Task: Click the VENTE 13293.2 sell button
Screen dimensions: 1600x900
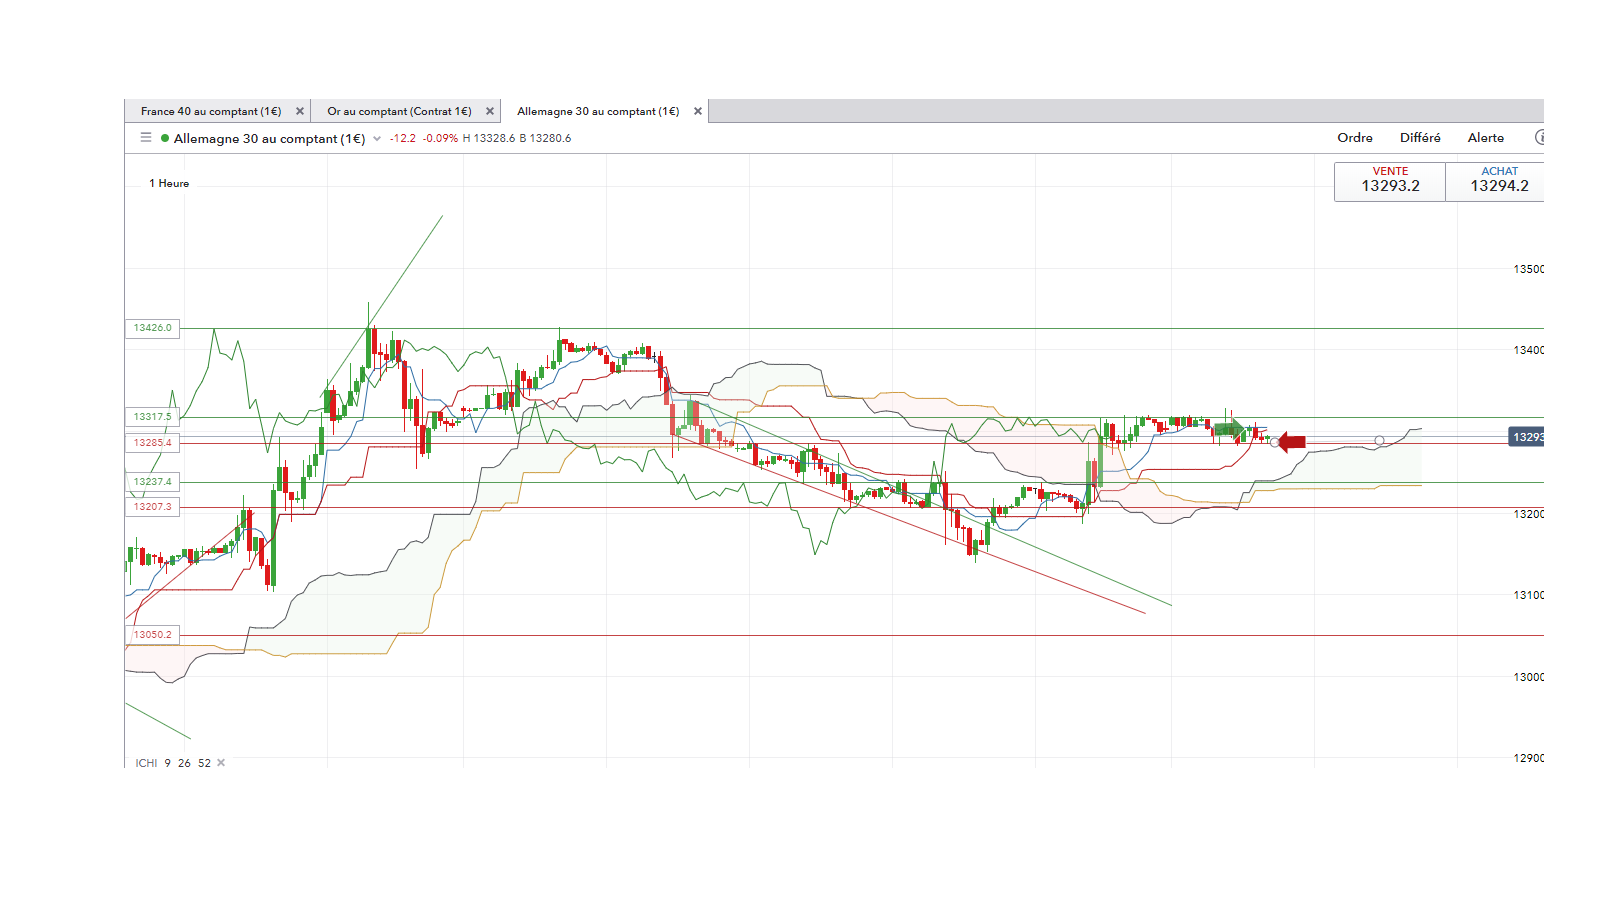Action: point(1390,182)
